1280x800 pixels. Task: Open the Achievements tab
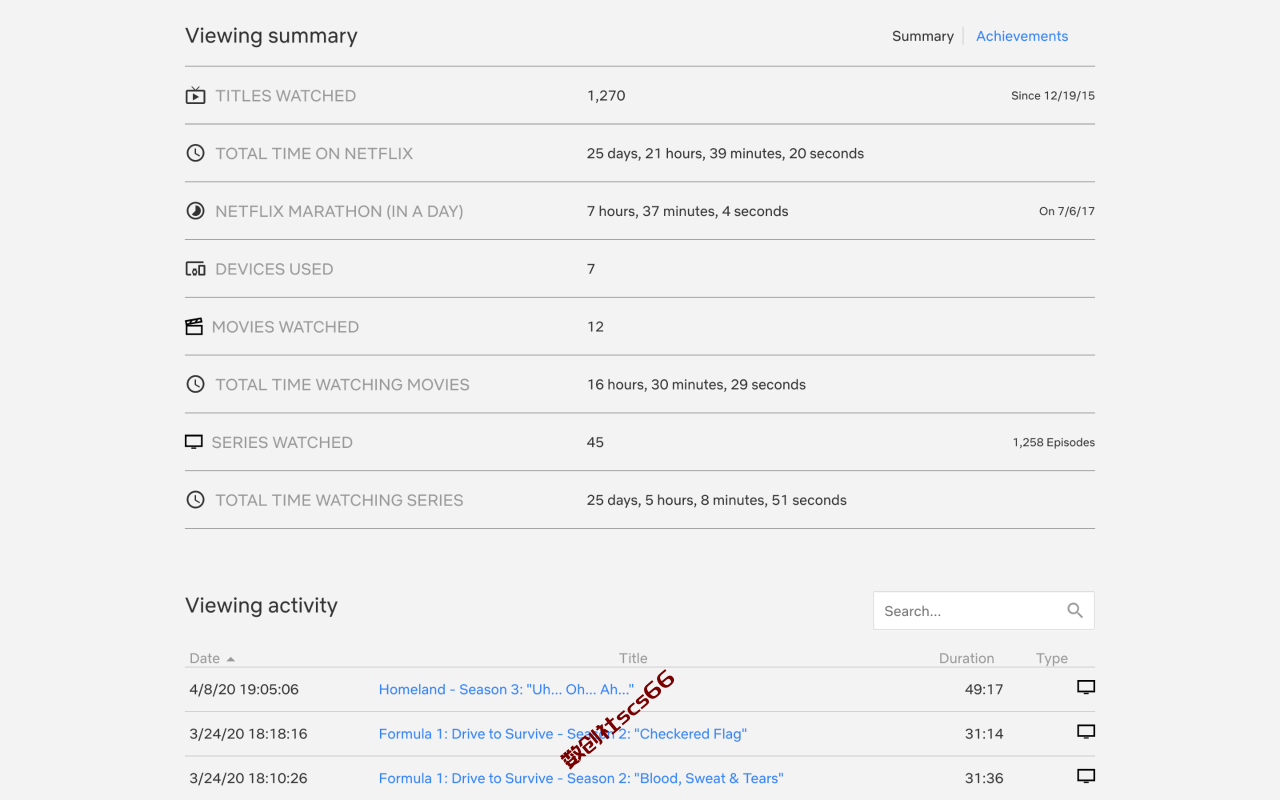tap(1022, 36)
